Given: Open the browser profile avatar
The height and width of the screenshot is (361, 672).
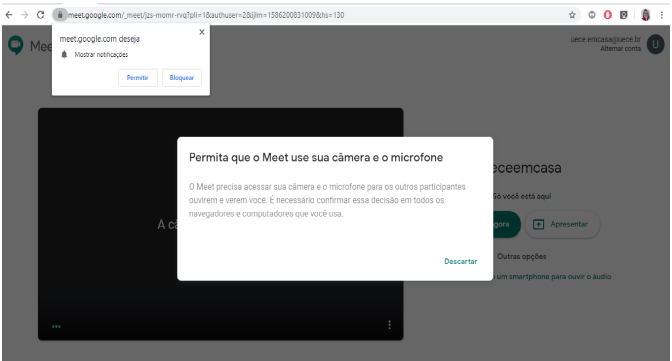Looking at the screenshot, I should 645,15.
